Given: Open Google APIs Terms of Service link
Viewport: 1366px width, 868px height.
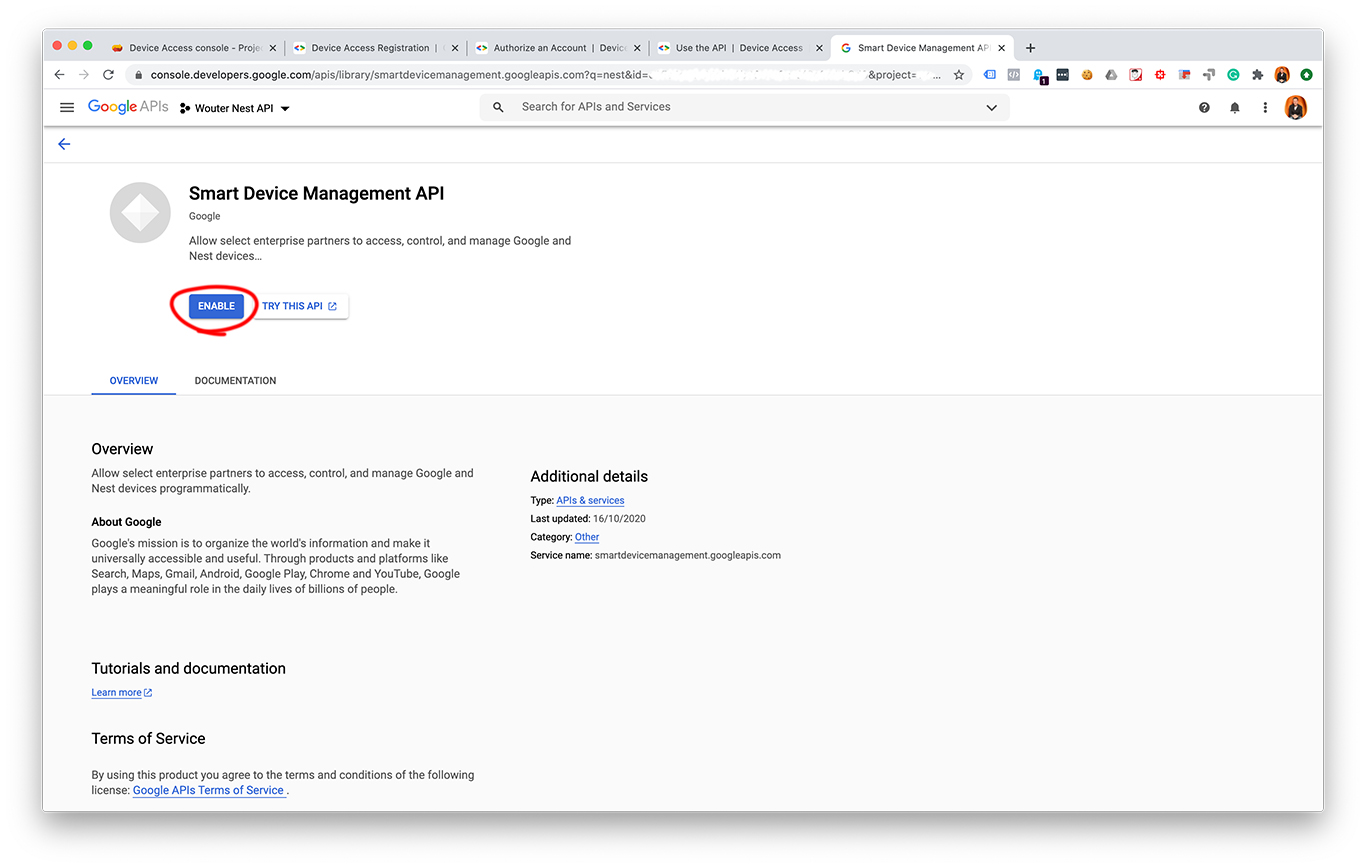Looking at the screenshot, I should click(x=208, y=790).
